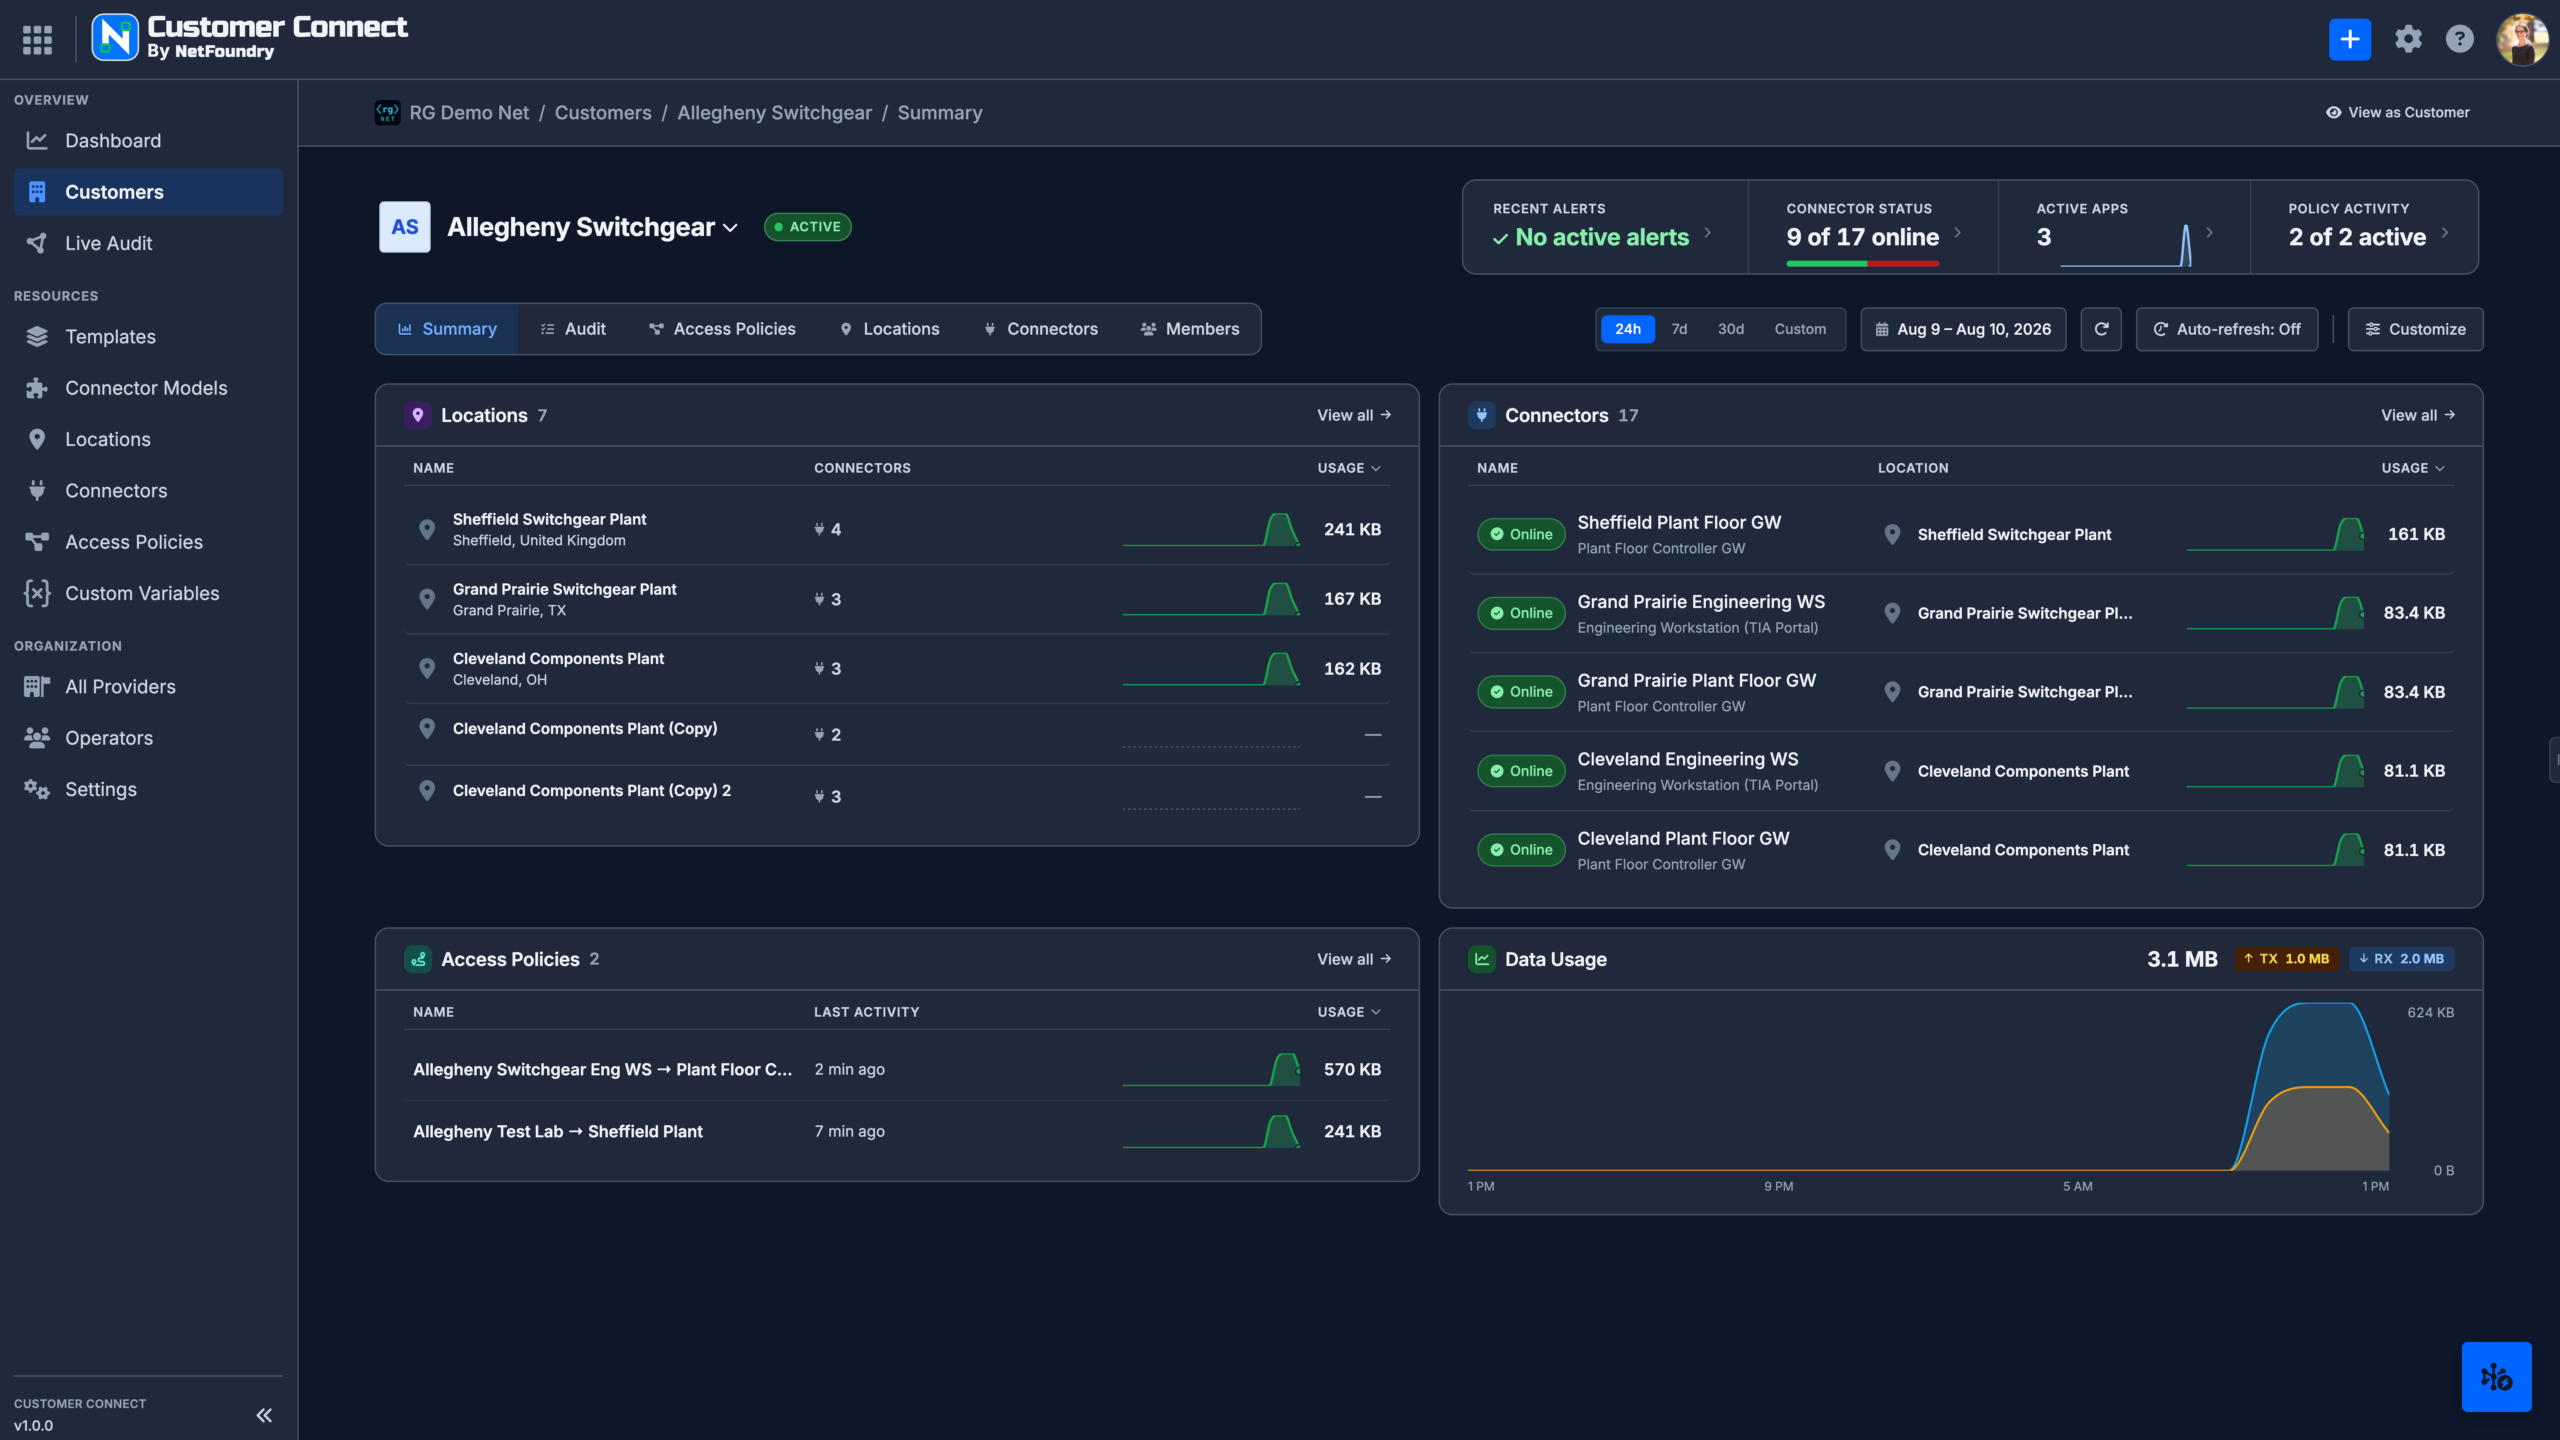Switch to the Locations tab

tap(890, 329)
